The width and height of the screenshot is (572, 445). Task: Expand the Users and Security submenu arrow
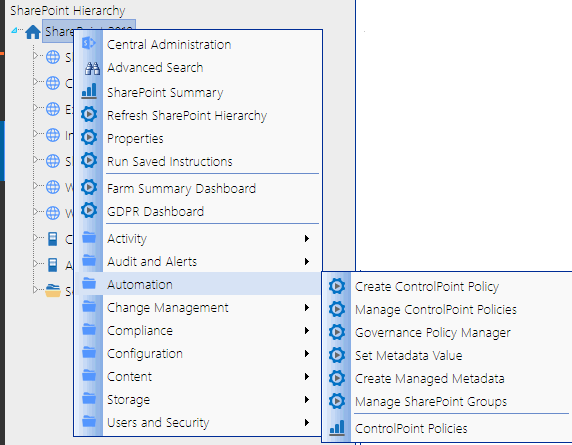[x=307, y=422]
